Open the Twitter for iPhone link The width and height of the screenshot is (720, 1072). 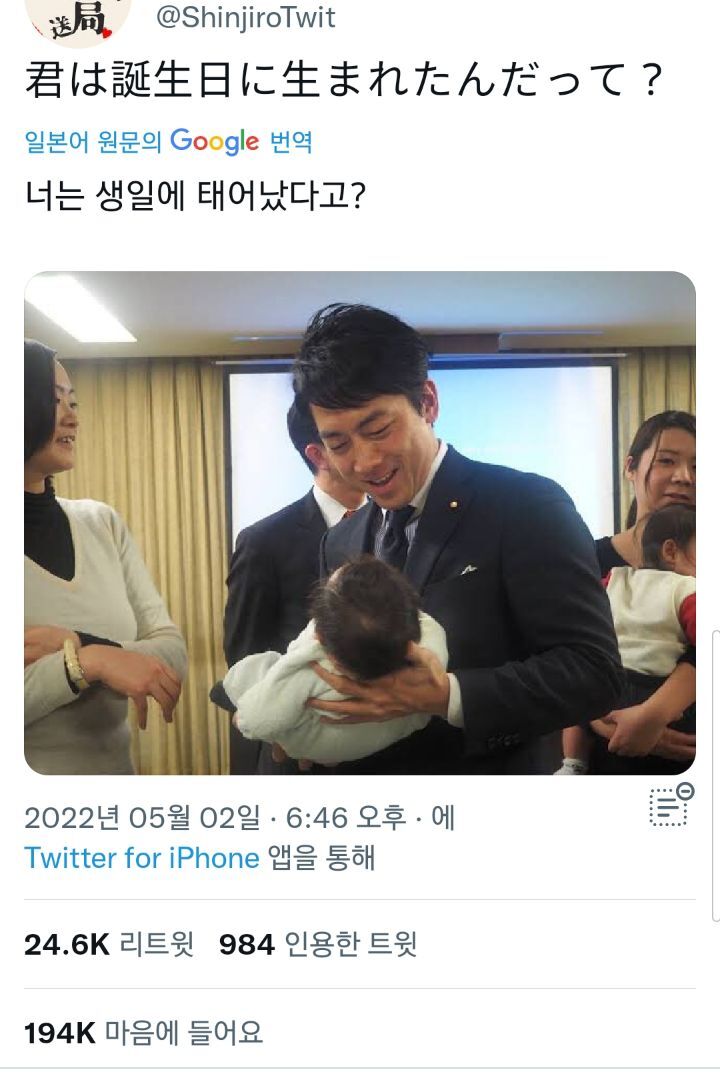[x=142, y=857]
